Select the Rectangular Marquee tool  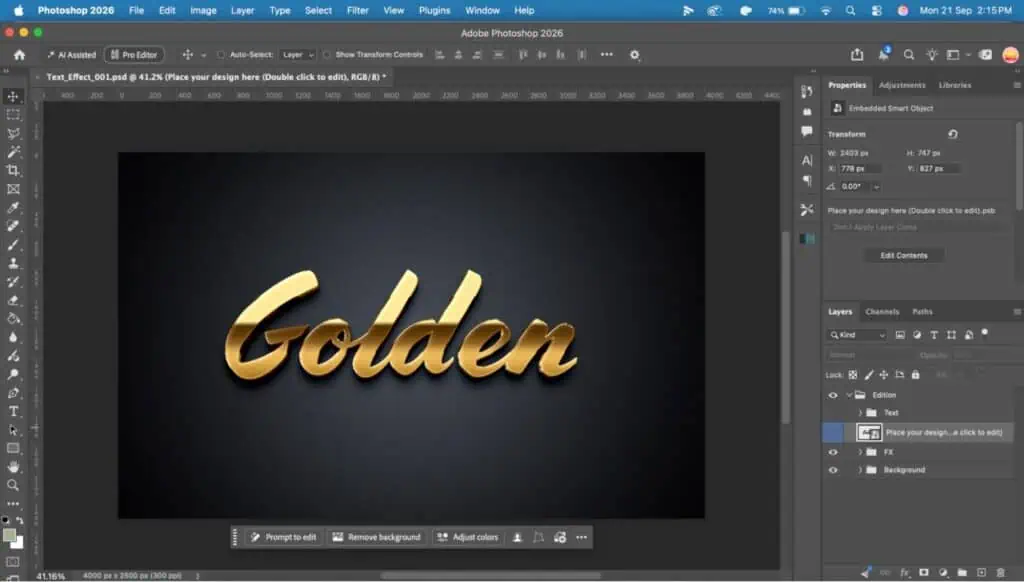(13, 115)
